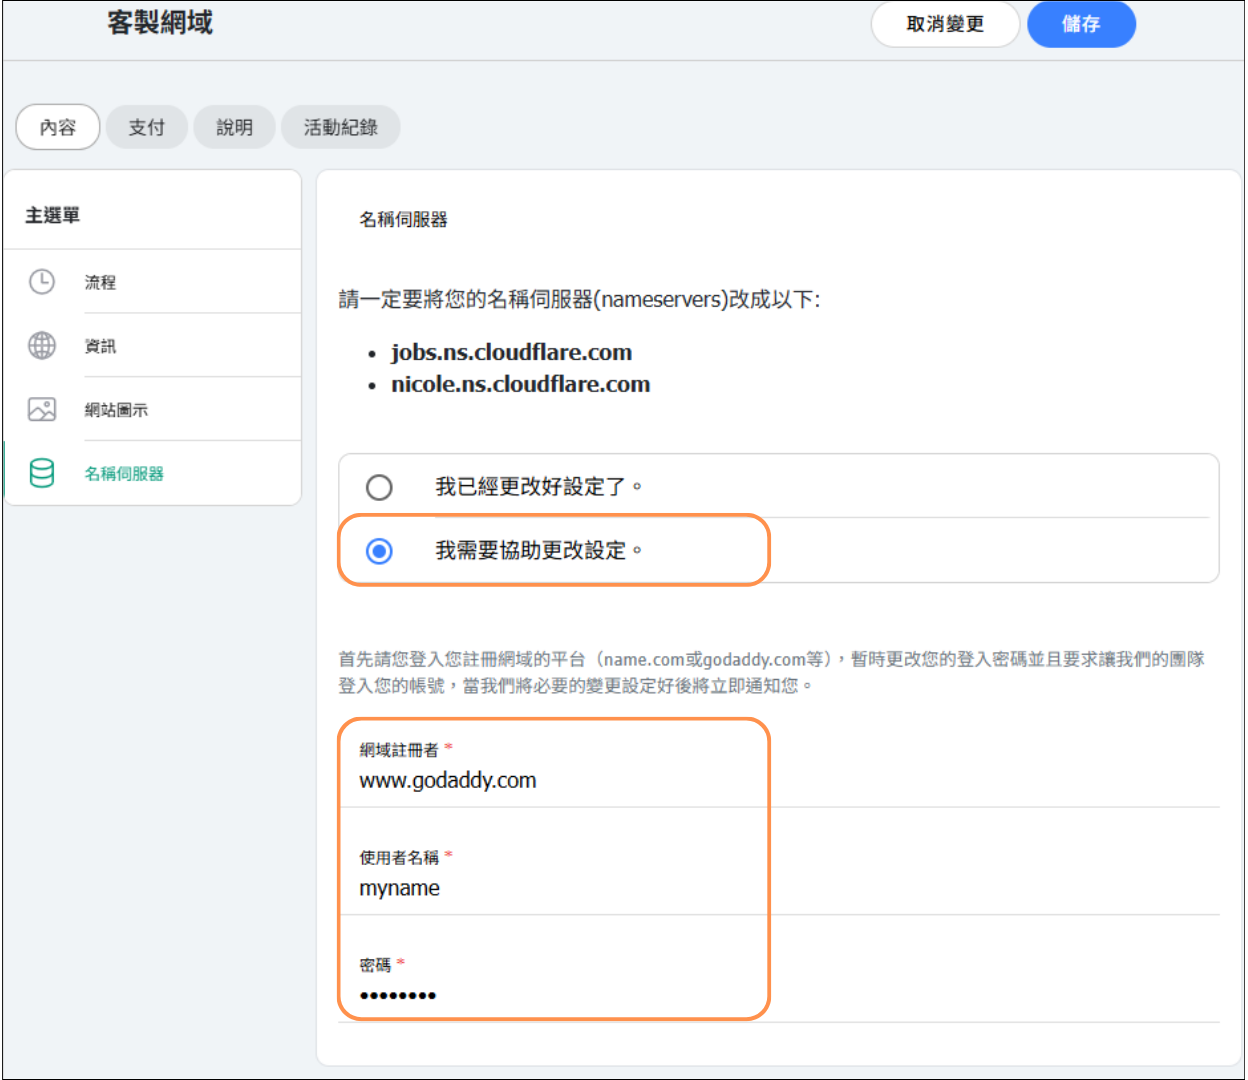Image resolution: width=1248 pixels, height=1080 pixels.
Task: Select the 名稱伺服器 menu label
Action: 124,474
